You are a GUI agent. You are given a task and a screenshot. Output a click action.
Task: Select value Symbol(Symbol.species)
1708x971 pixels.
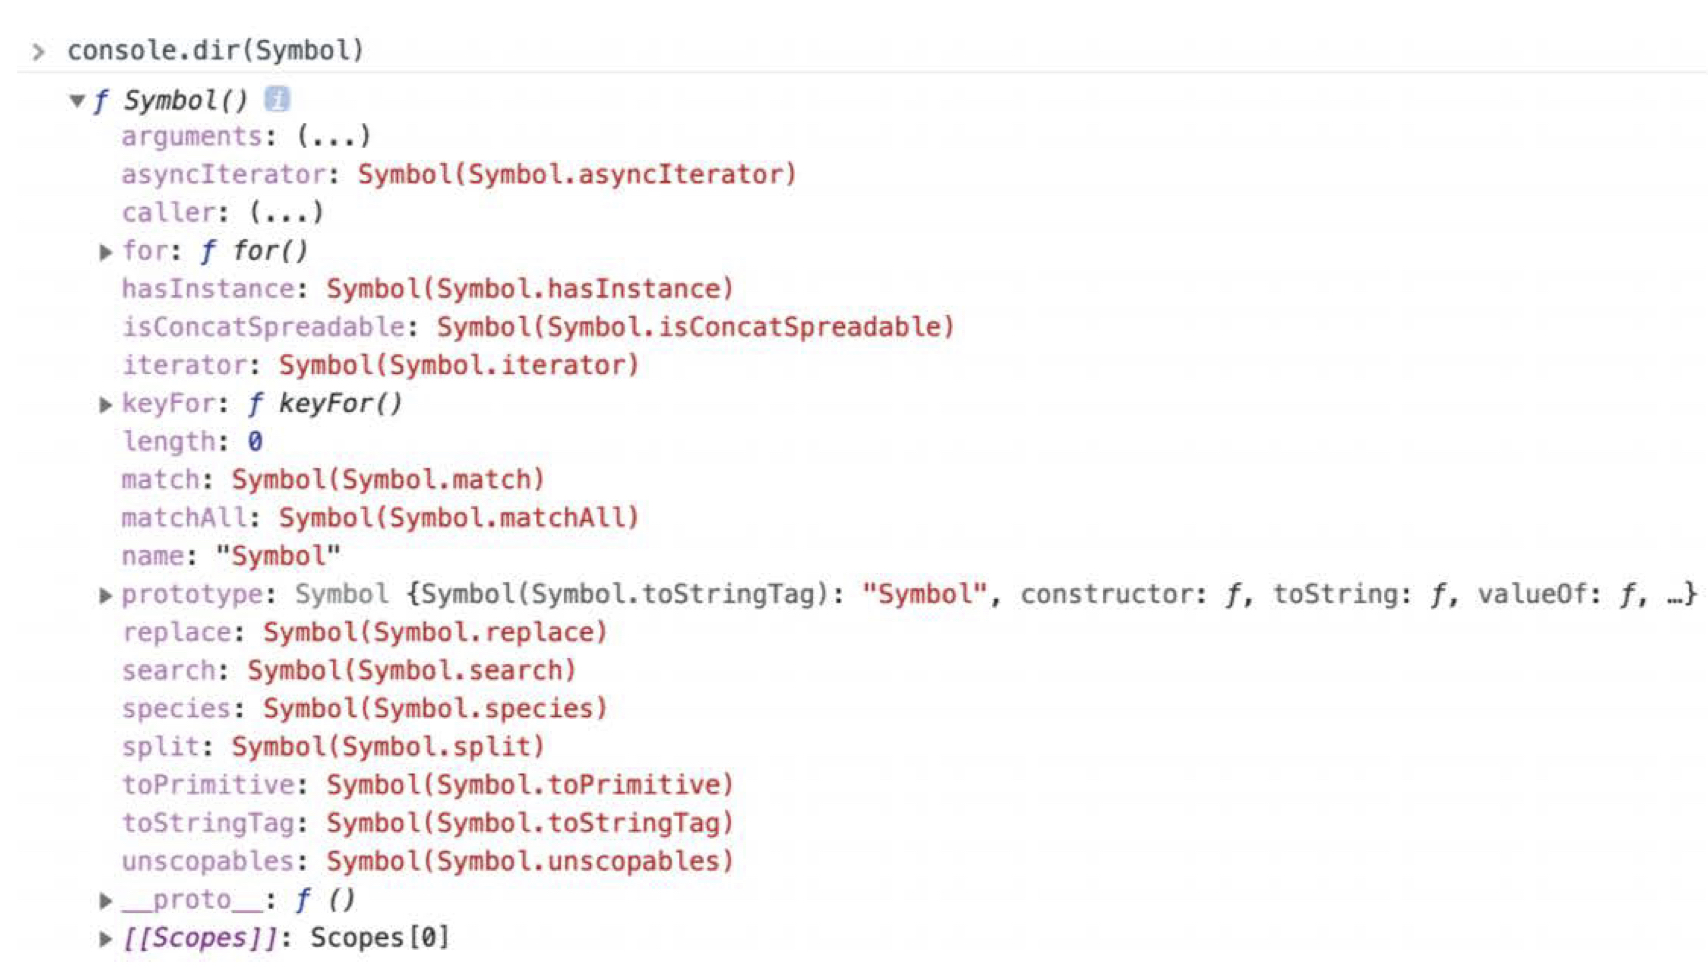click(x=435, y=709)
